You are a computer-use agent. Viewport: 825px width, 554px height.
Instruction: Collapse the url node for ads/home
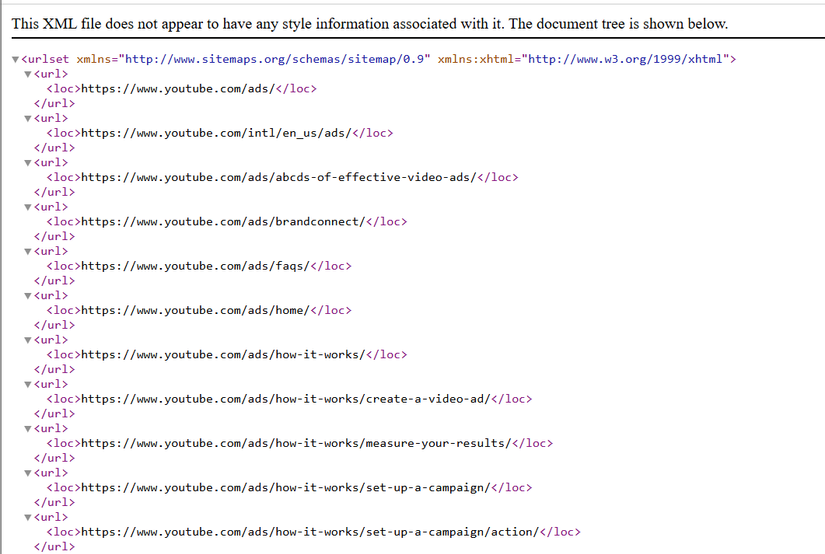pos(28,296)
